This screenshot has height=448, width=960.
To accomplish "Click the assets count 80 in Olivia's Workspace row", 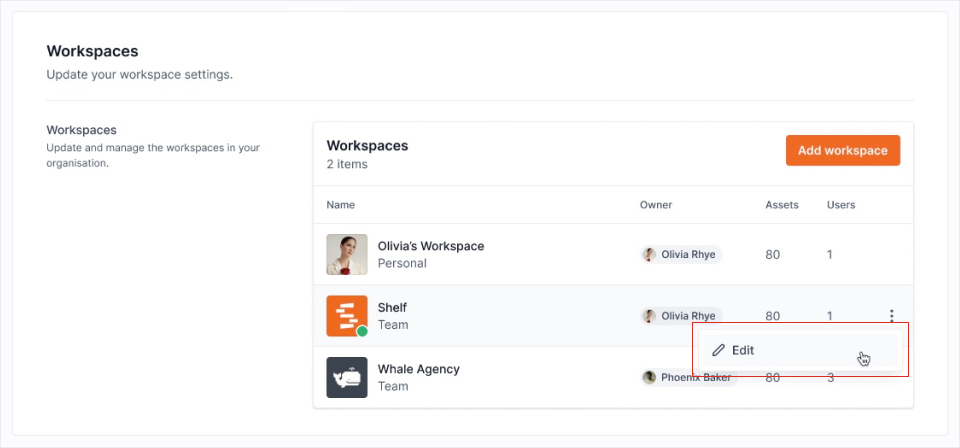I will (x=773, y=255).
